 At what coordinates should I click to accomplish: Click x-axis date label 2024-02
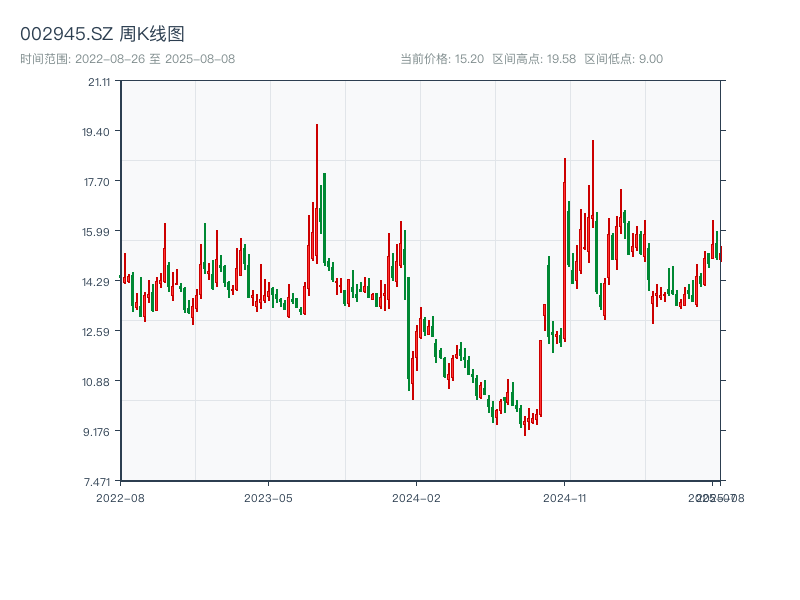pos(416,498)
